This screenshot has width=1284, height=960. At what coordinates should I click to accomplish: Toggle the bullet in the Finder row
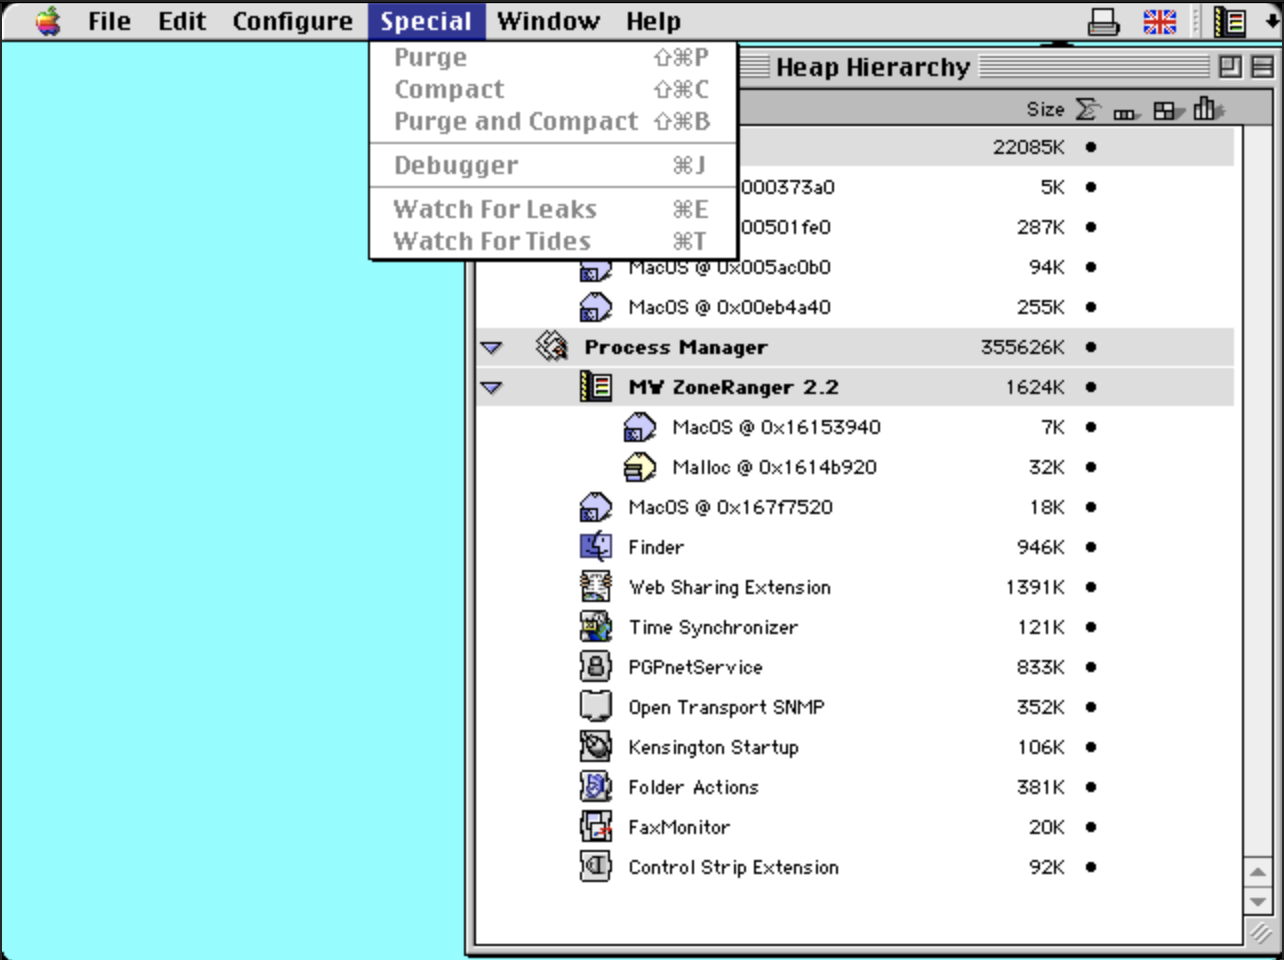[1091, 547]
